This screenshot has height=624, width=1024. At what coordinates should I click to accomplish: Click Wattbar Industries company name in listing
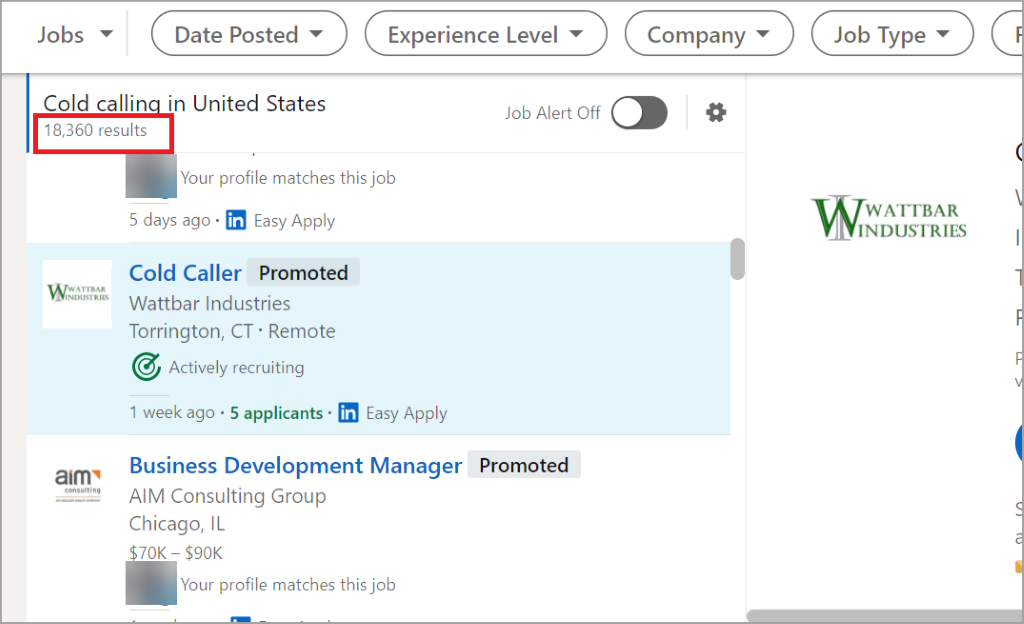point(210,303)
